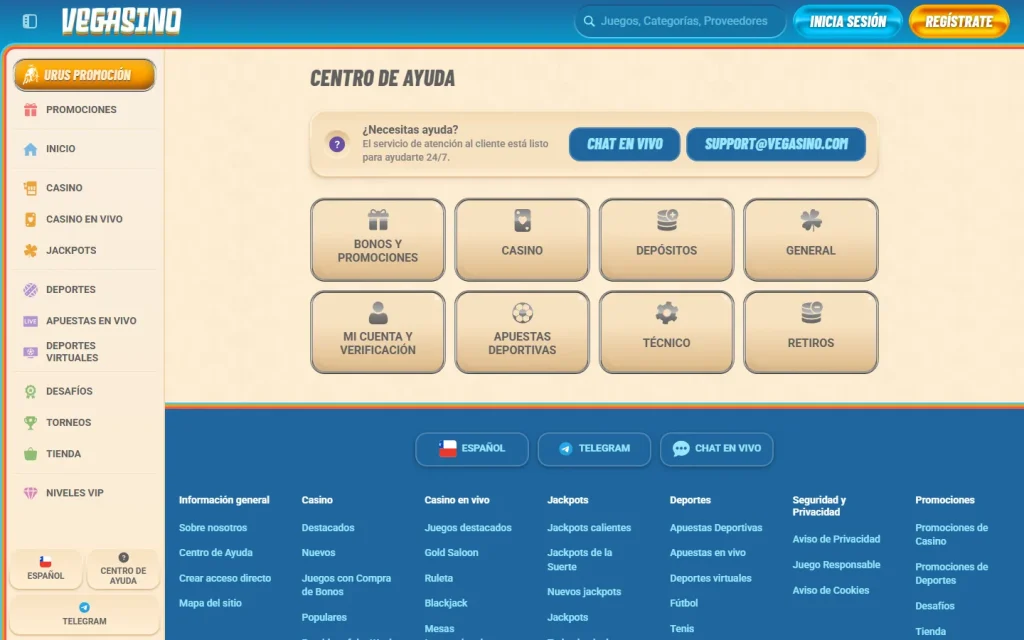
Task: Open the Aviso de Cookies link
Action: (x=831, y=590)
